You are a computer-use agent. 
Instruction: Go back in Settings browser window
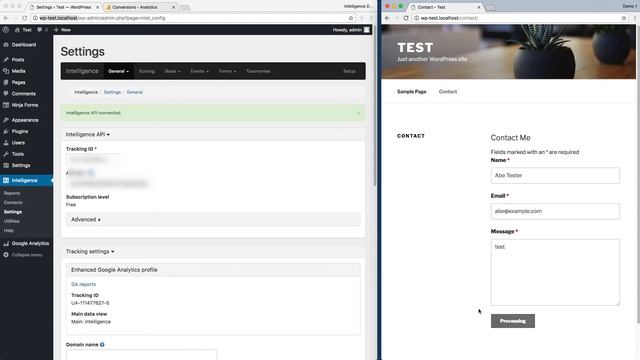coord(6,18)
